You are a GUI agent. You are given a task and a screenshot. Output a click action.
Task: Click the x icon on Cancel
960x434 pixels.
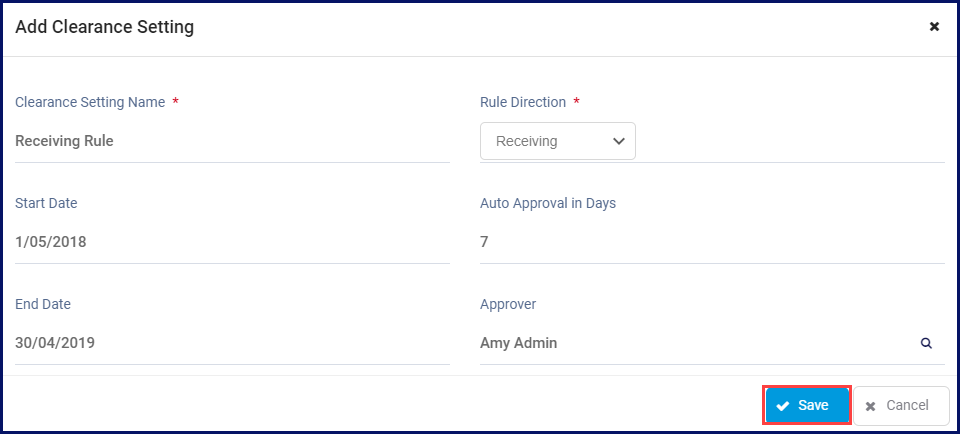coord(870,406)
